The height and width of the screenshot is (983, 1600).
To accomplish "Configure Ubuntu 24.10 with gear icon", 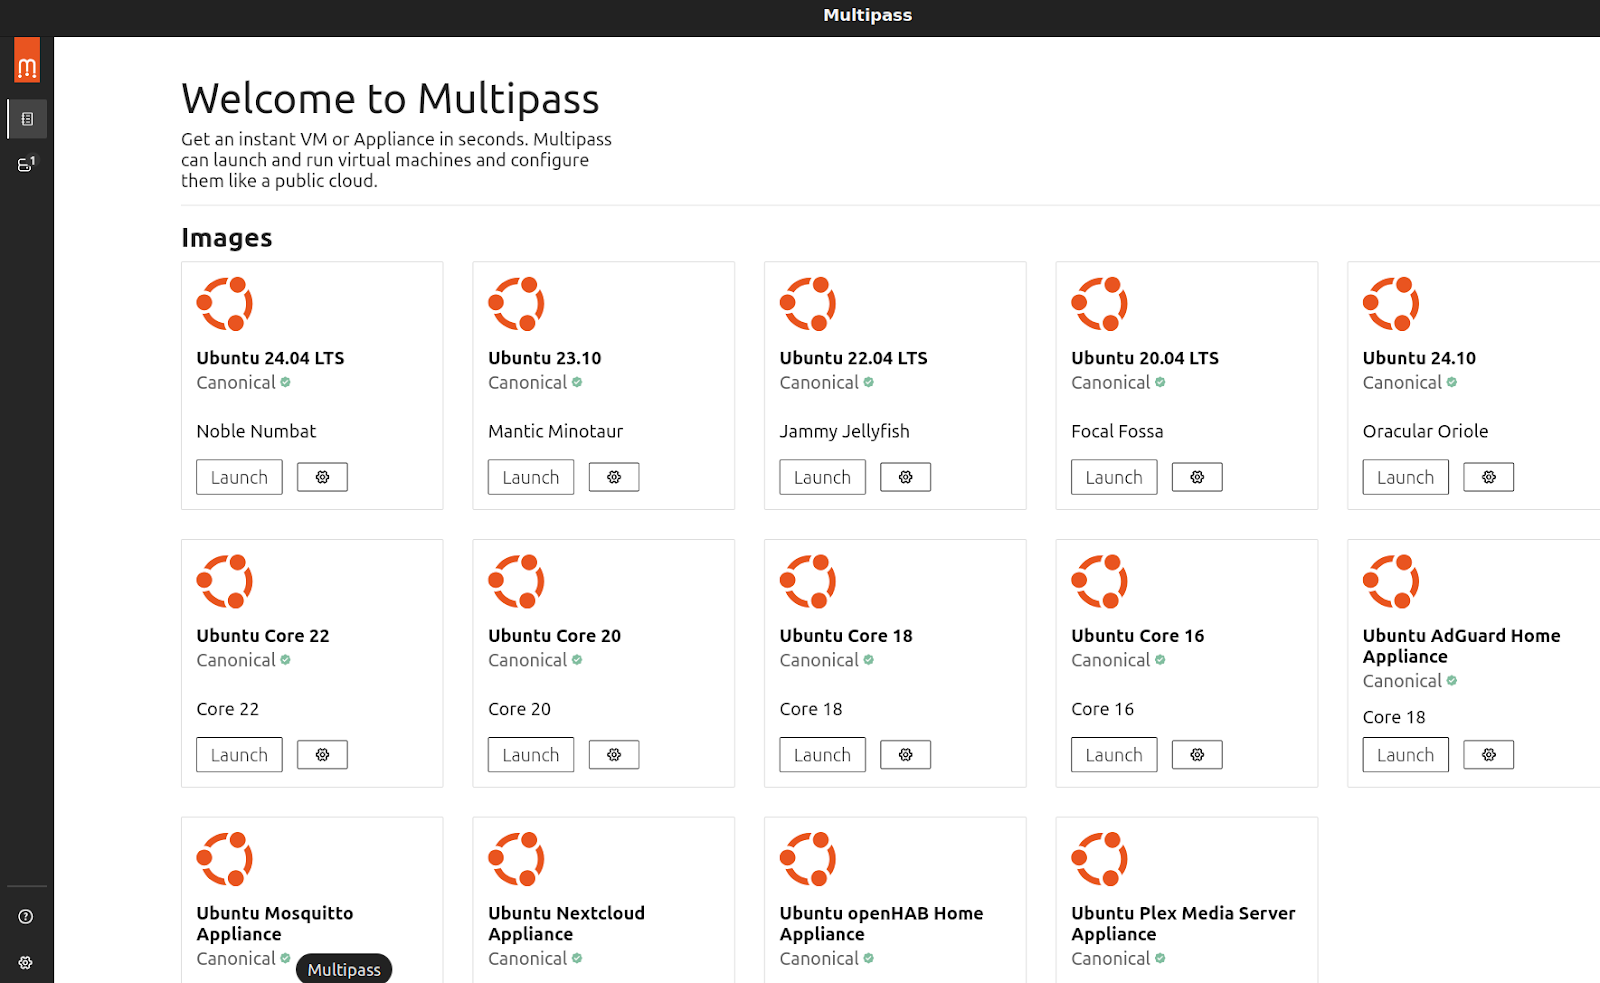I will [x=1489, y=477].
